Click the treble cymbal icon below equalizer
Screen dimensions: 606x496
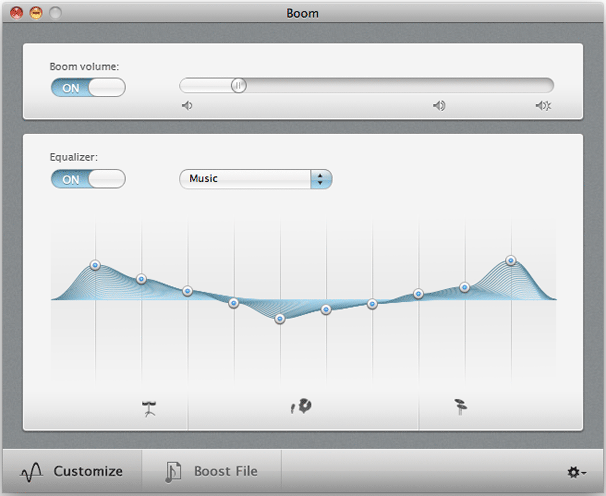point(460,407)
